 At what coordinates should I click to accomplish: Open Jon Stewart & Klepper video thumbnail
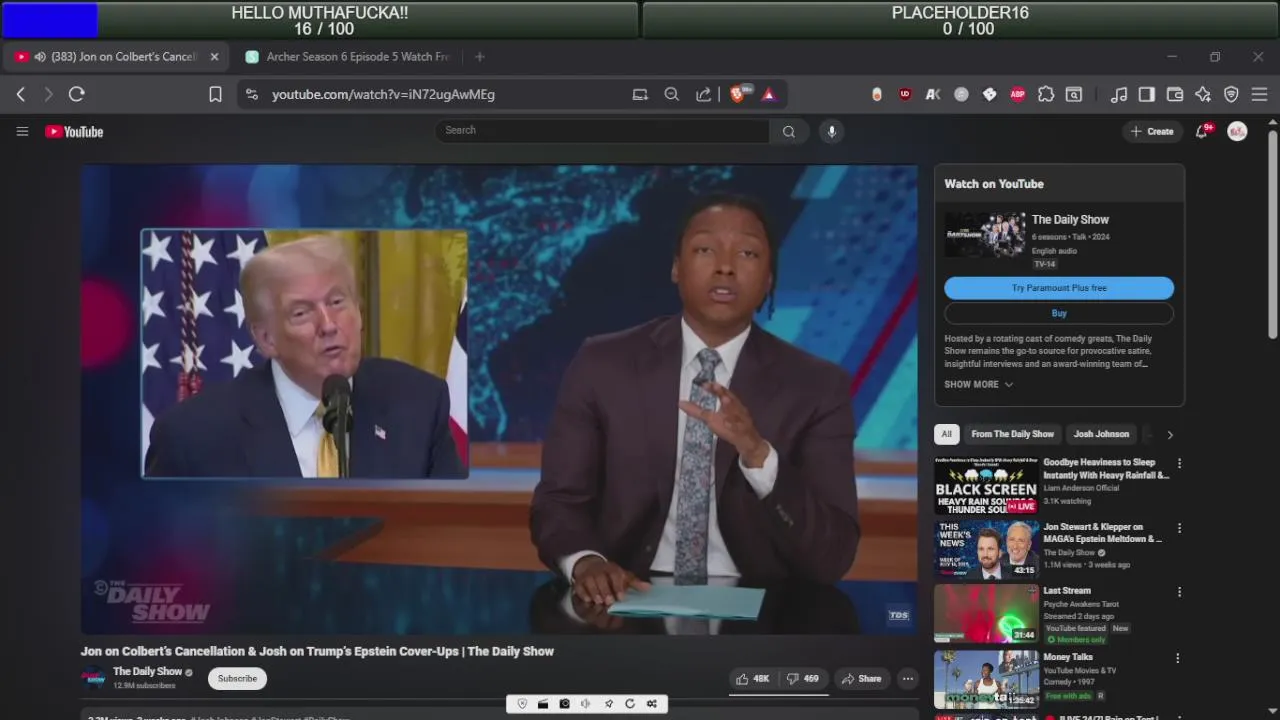pos(986,549)
